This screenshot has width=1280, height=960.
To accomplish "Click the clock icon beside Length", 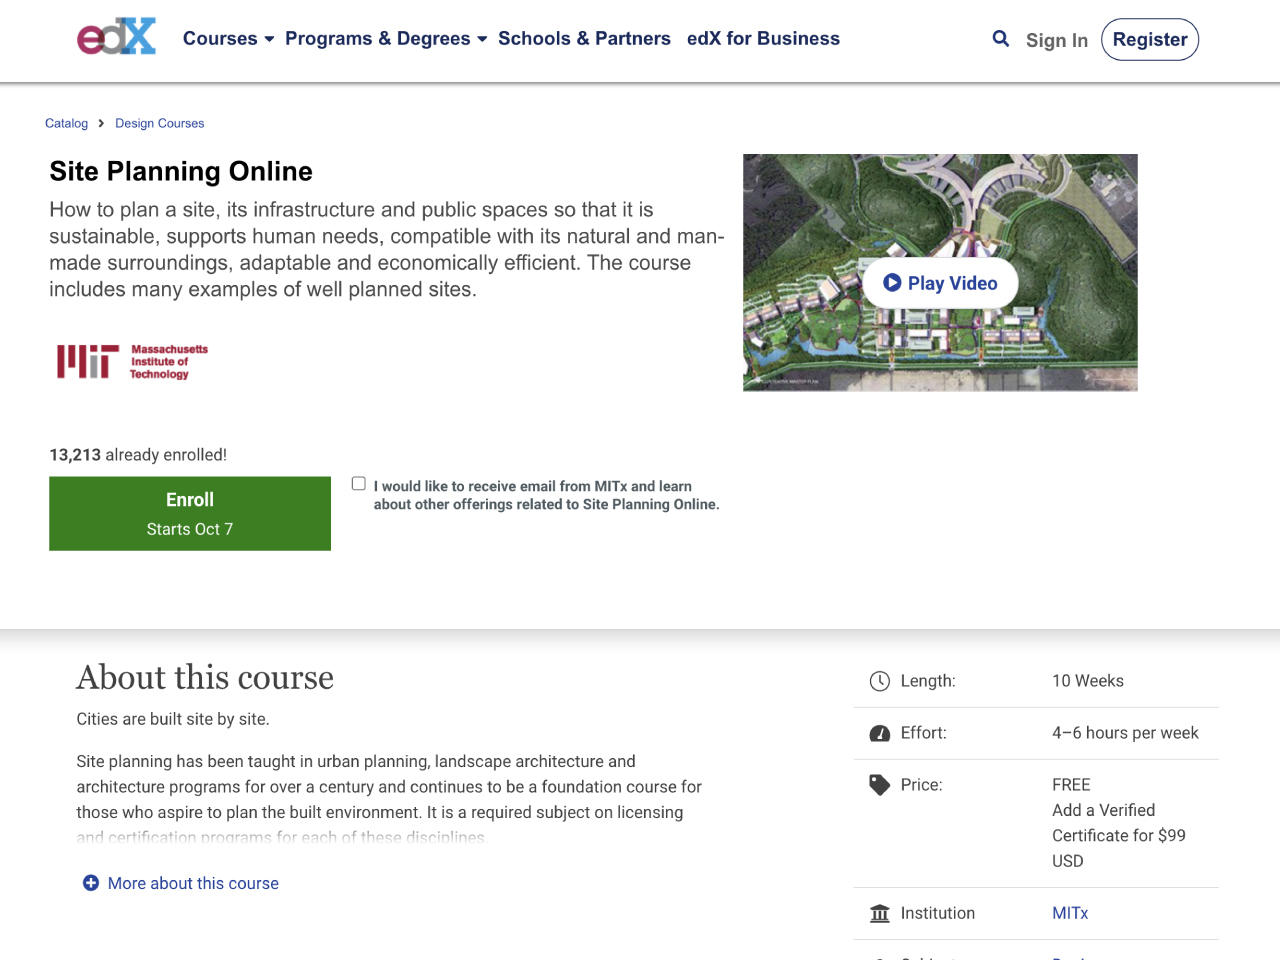I will [x=880, y=681].
